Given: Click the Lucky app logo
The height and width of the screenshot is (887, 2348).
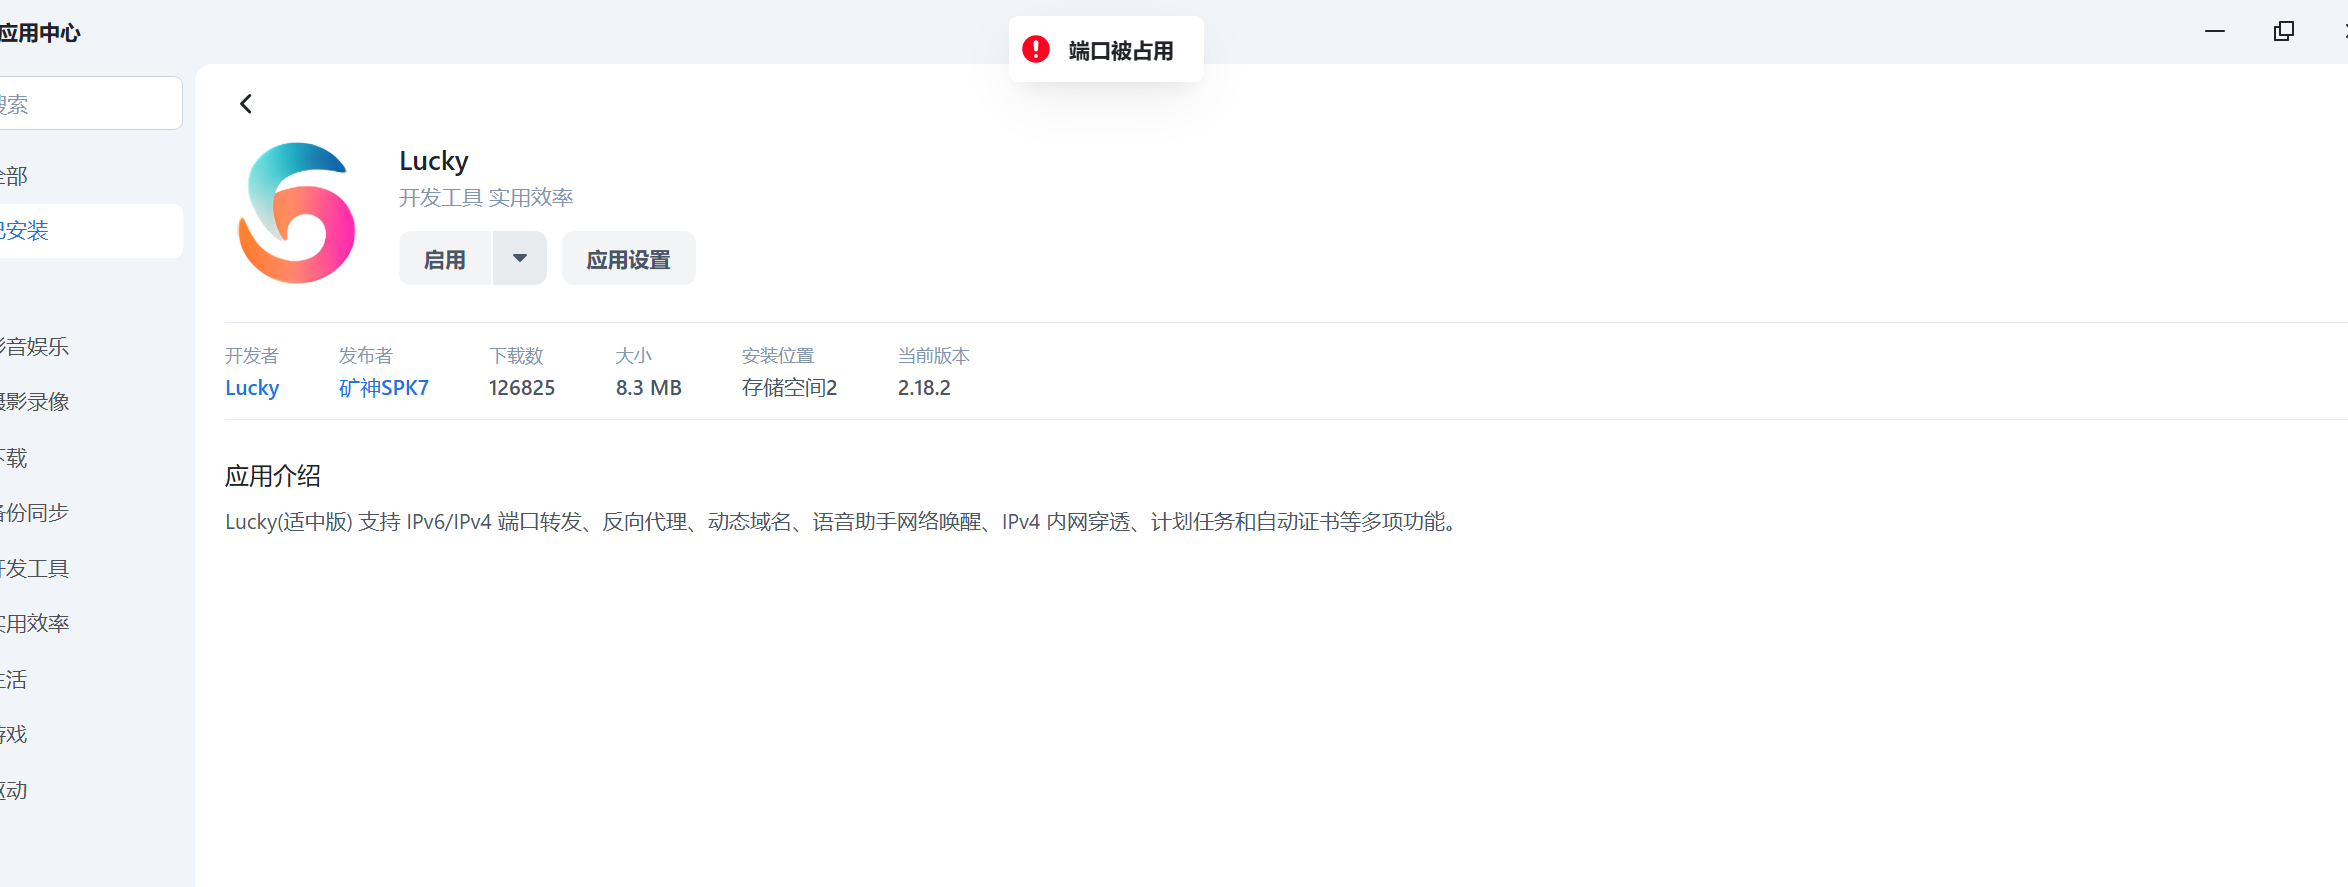Looking at the screenshot, I should click(297, 213).
